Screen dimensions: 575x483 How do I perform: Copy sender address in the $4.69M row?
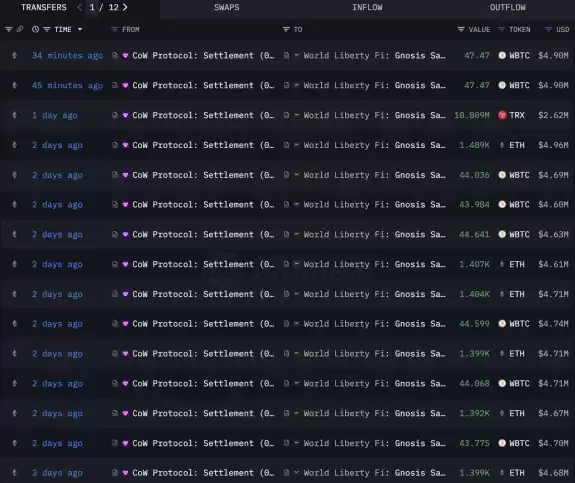115,175
